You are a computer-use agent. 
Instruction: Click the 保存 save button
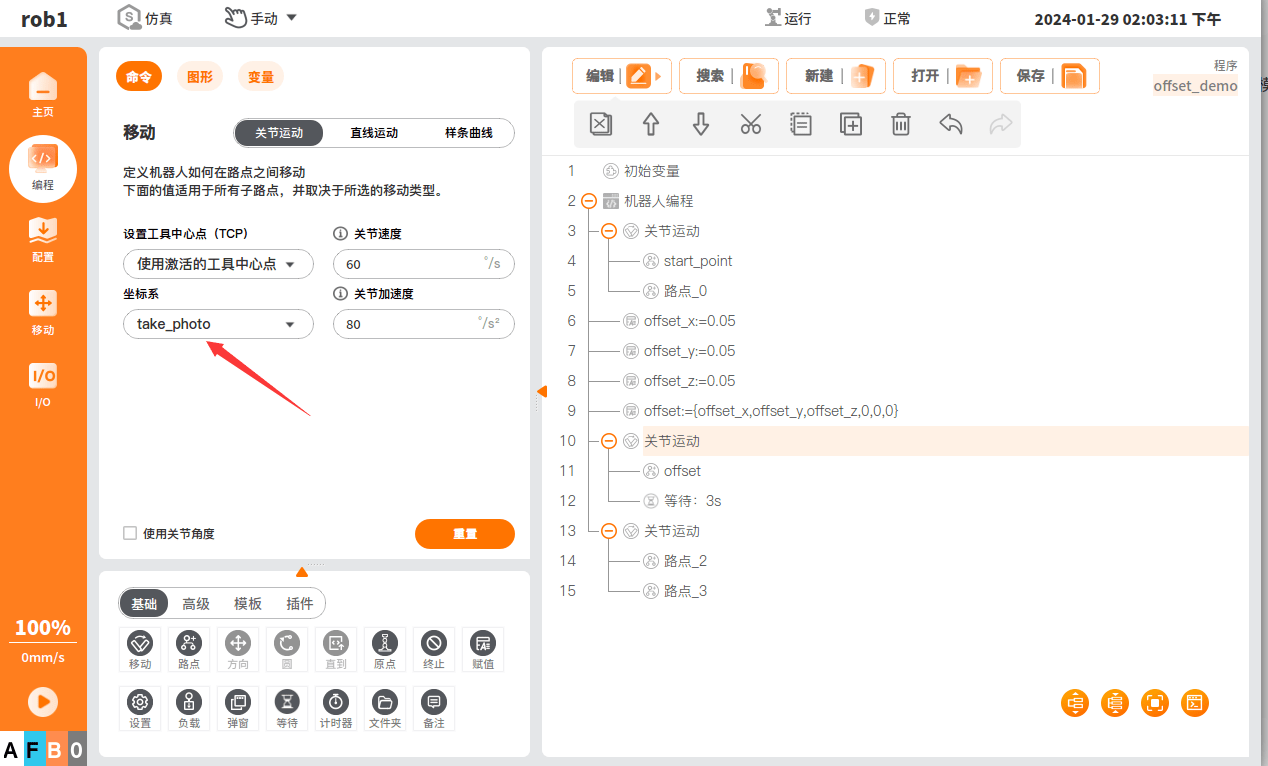1049,76
